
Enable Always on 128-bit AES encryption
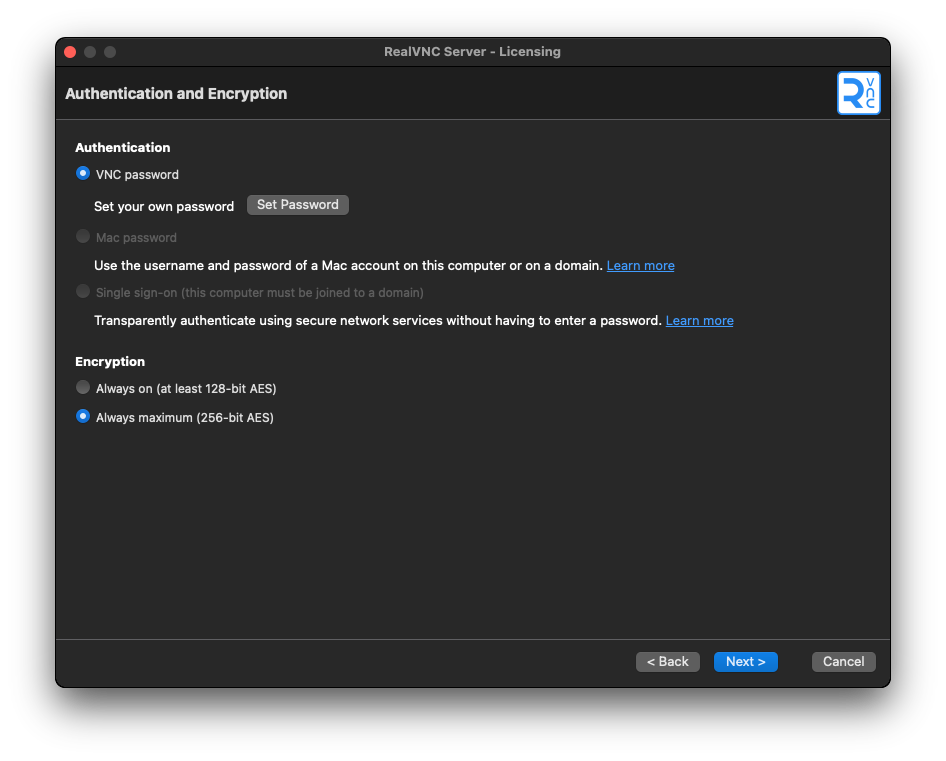(x=83, y=388)
